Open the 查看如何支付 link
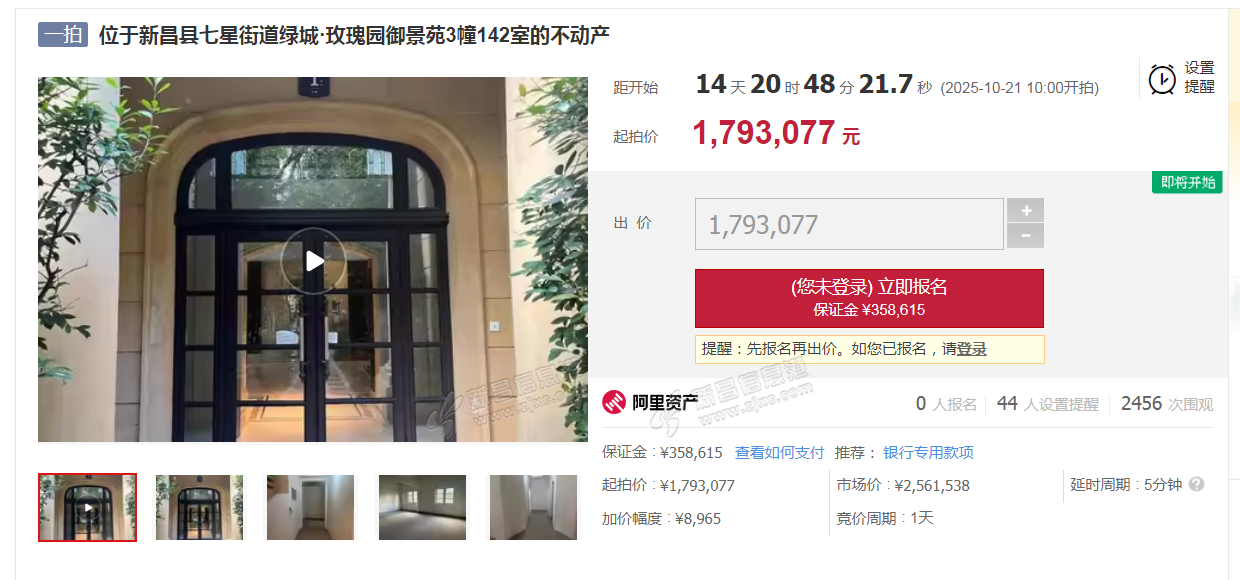This screenshot has width=1240, height=580. click(x=780, y=453)
